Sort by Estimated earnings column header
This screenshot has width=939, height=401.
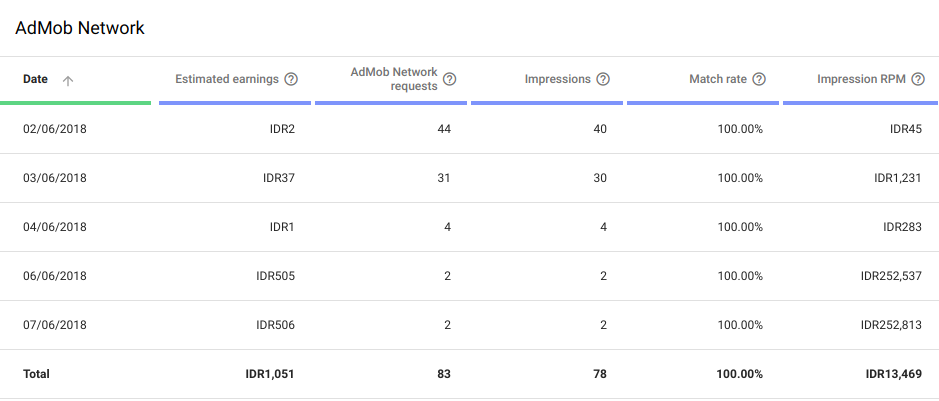point(227,79)
